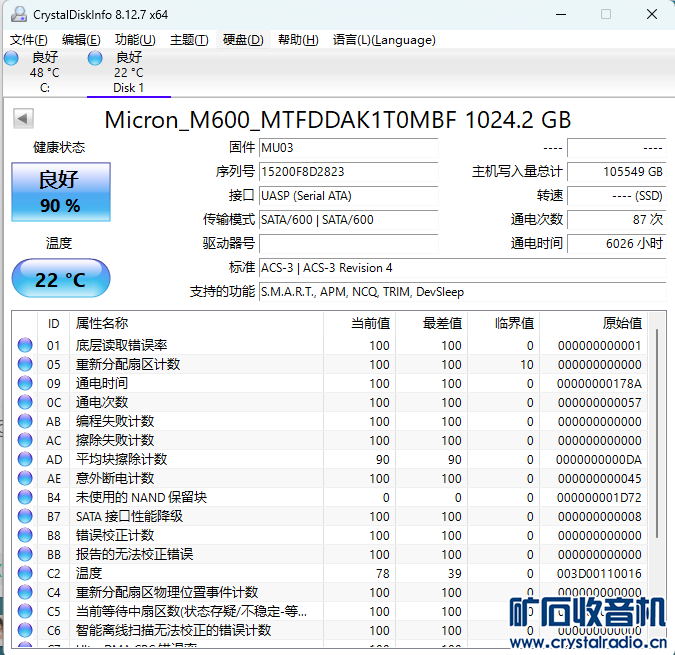The width and height of the screenshot is (675, 655).
Task: Click the status orb for attribute AE
Action: [x=25, y=478]
